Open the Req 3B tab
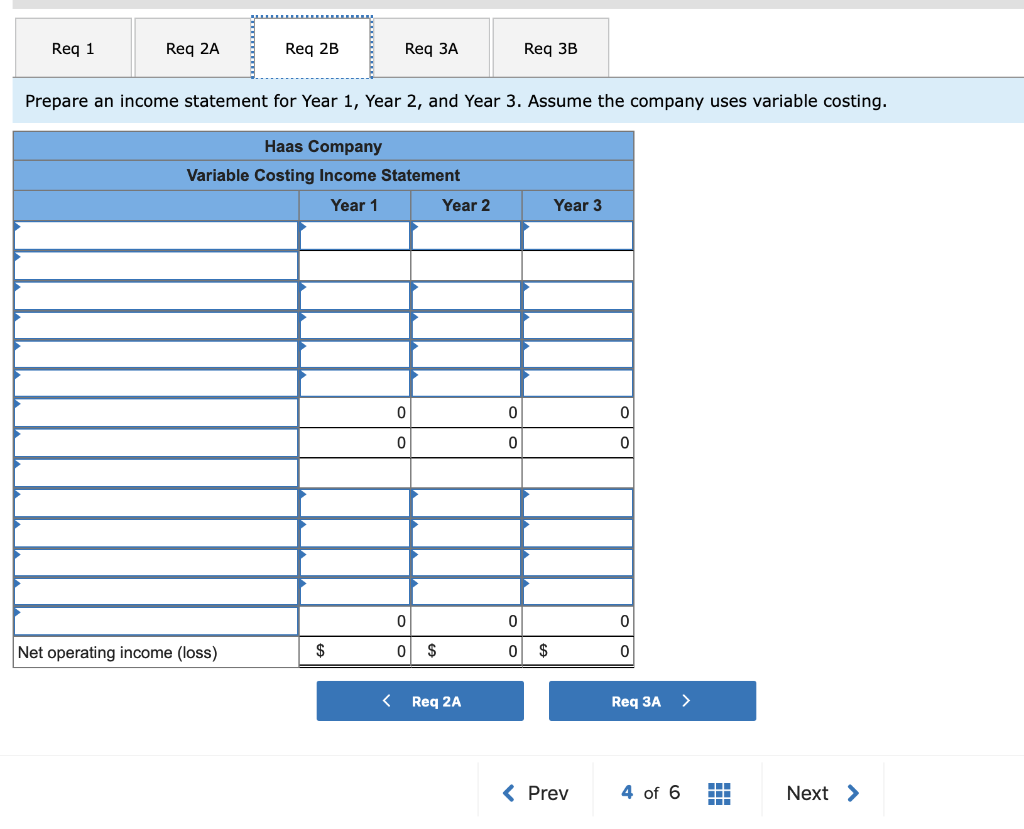The height and width of the screenshot is (829, 1024). point(551,47)
